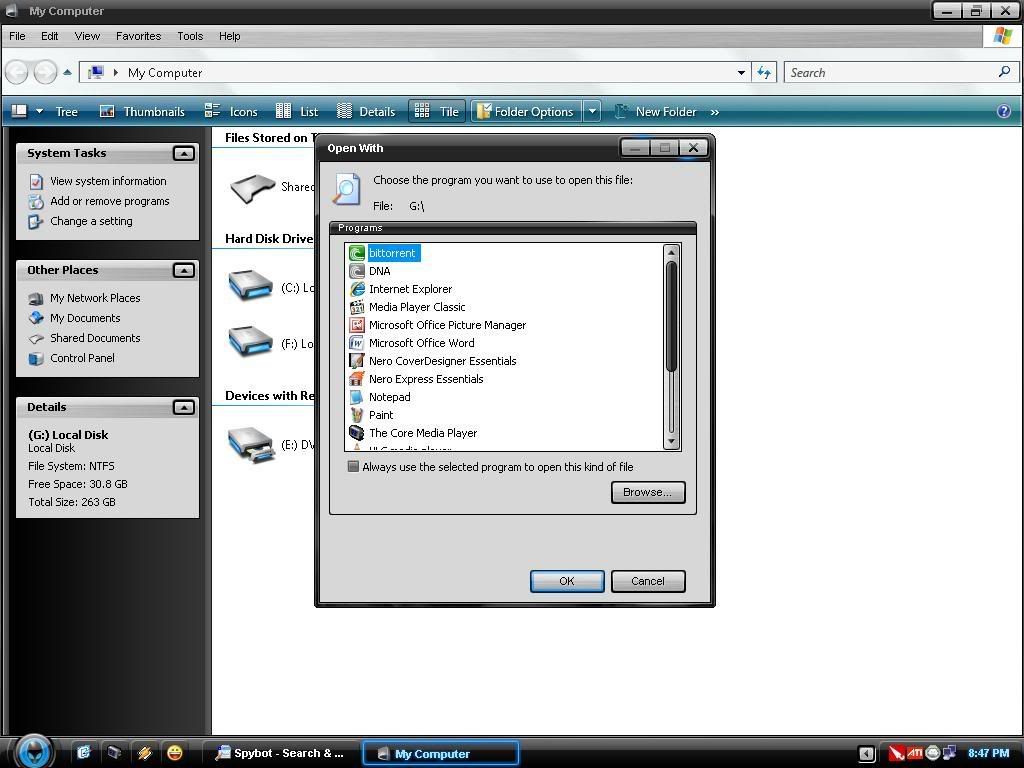Click the (C:) hard disk drive icon

pos(251,285)
